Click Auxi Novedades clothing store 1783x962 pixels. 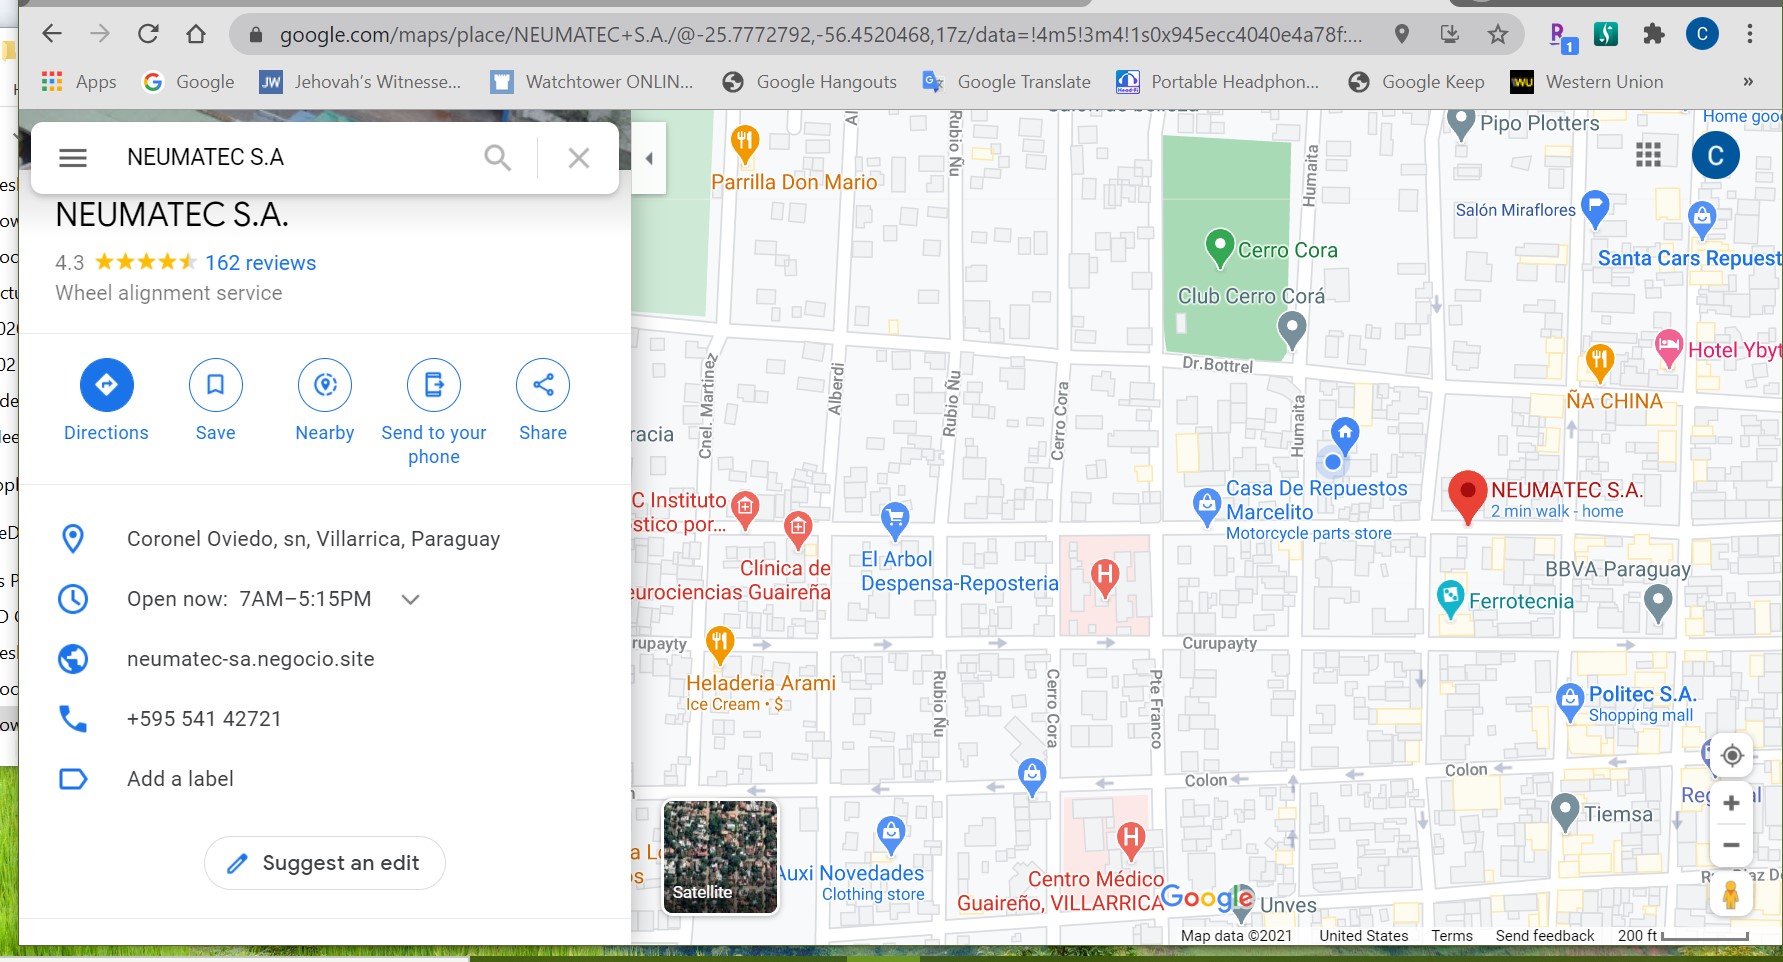coord(891,834)
